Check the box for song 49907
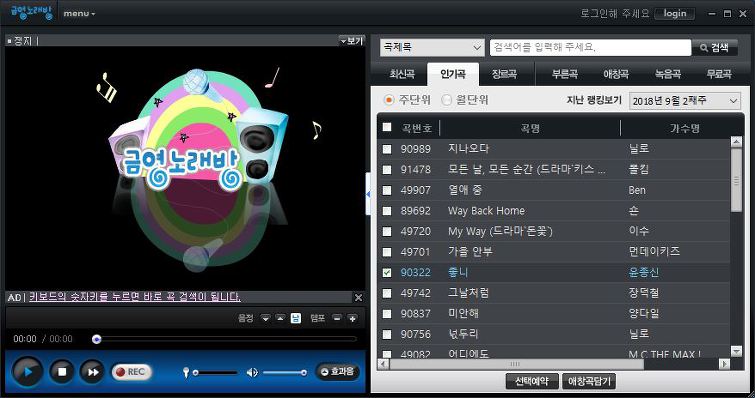The image size is (755, 398). 387,190
